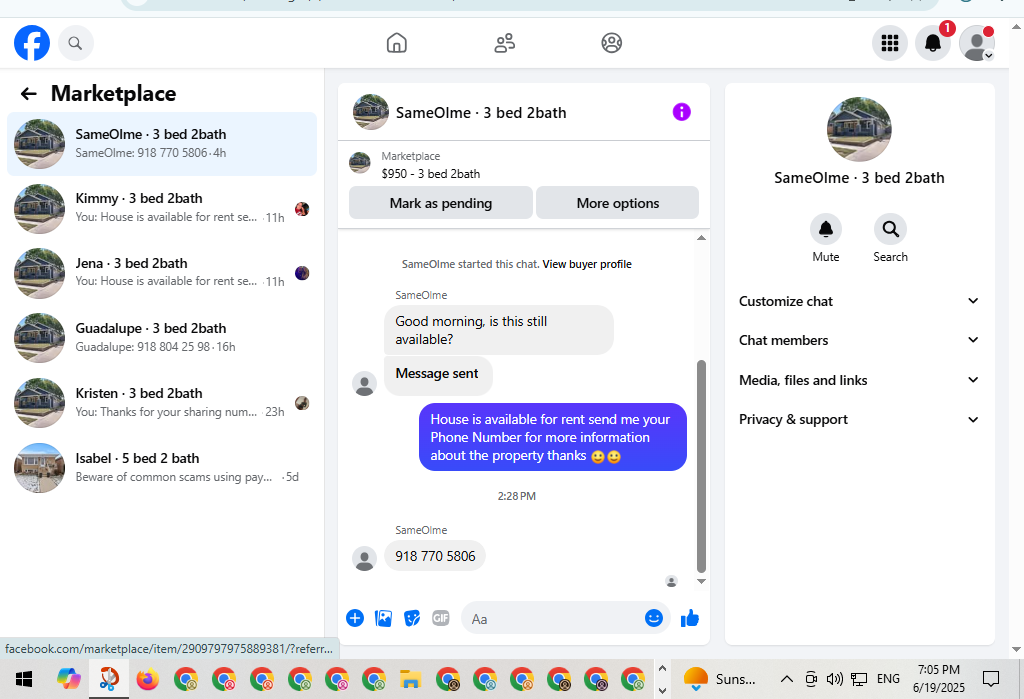
Task: Open the Snipping Tool taskbar icon
Action: (x=108, y=679)
